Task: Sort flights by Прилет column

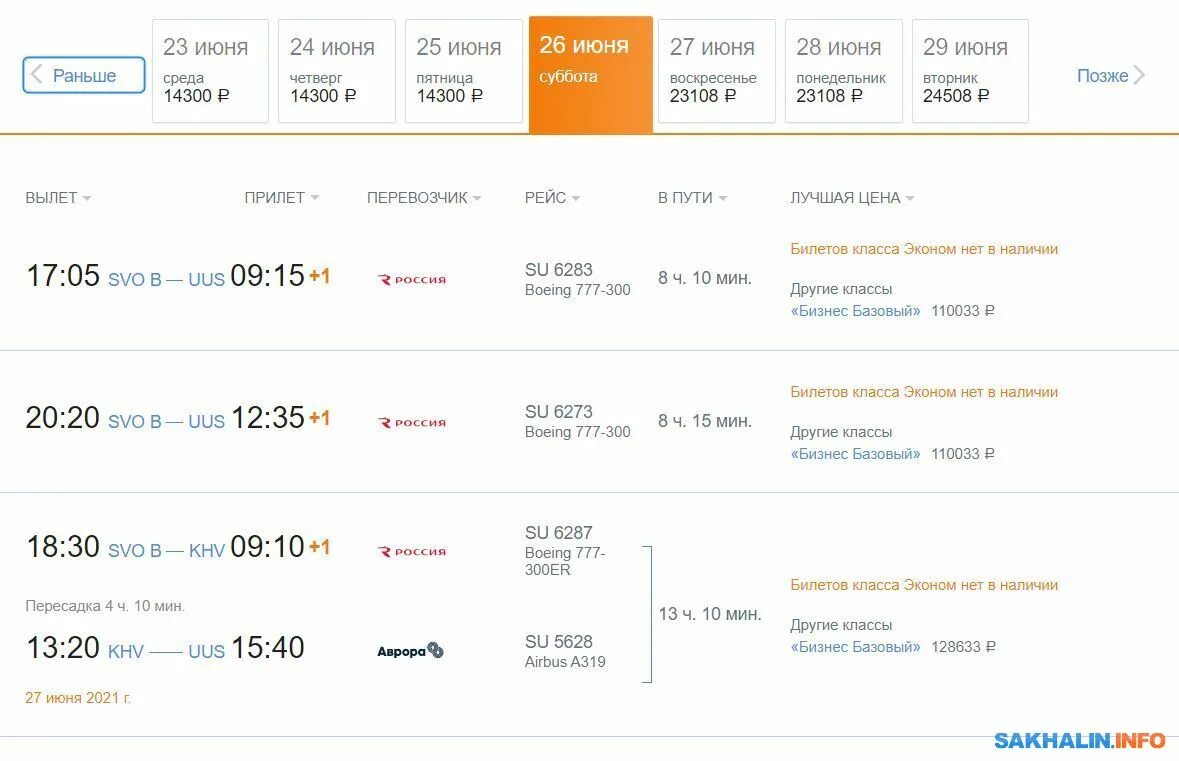Action: click(281, 198)
